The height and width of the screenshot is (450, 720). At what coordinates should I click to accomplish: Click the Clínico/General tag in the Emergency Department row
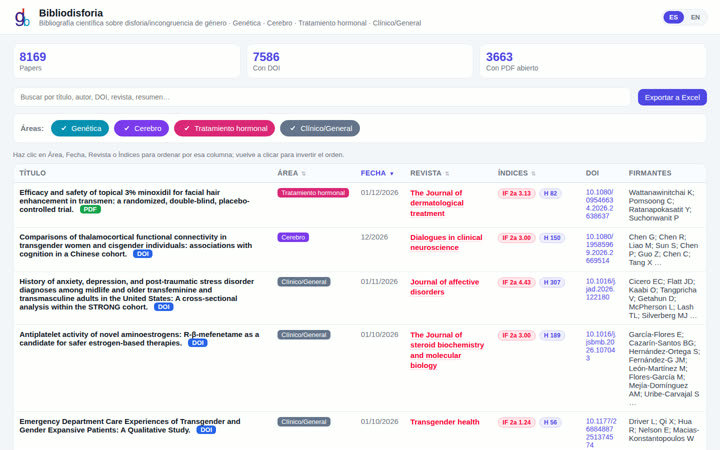304,422
